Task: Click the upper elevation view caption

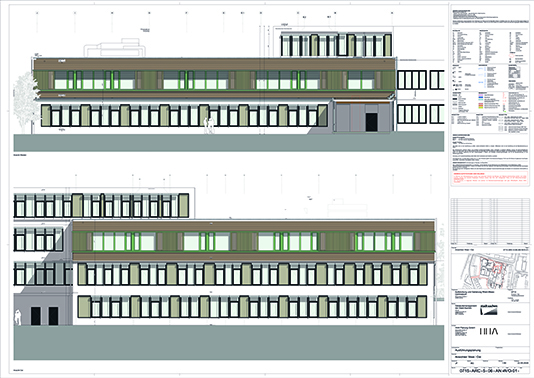Action: tap(20, 155)
